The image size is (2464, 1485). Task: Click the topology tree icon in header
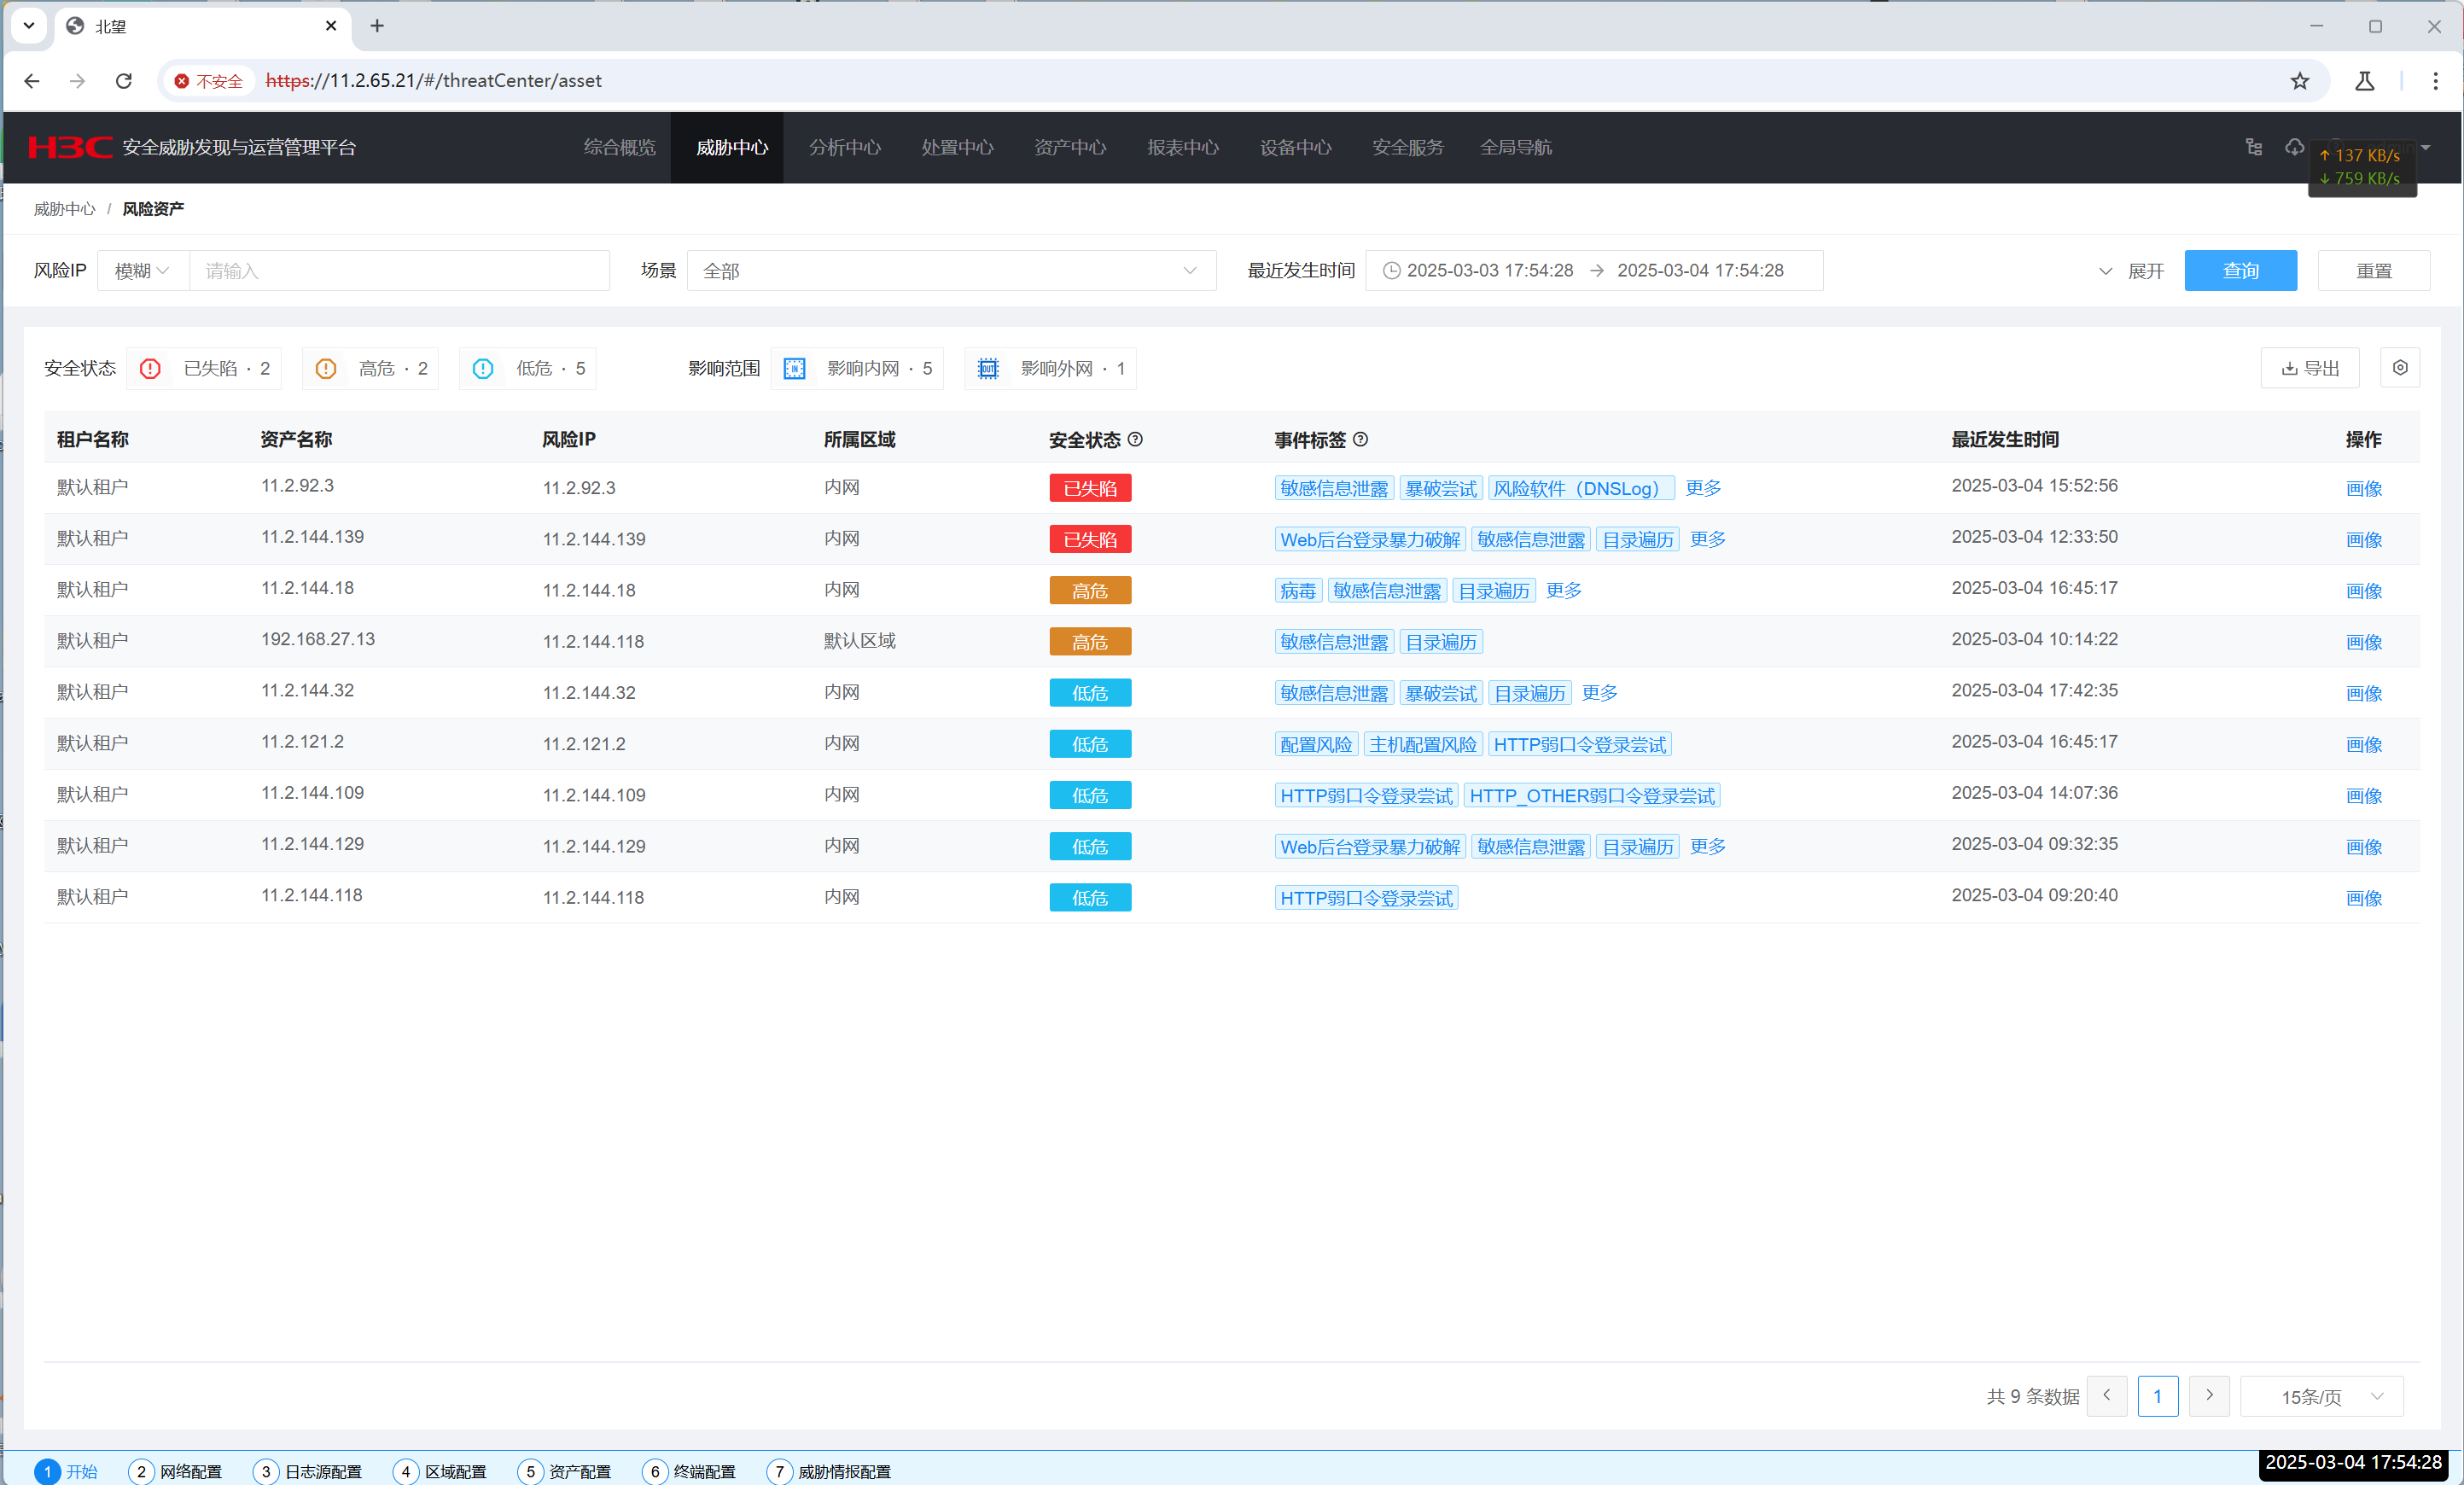pyautogui.click(x=2254, y=147)
